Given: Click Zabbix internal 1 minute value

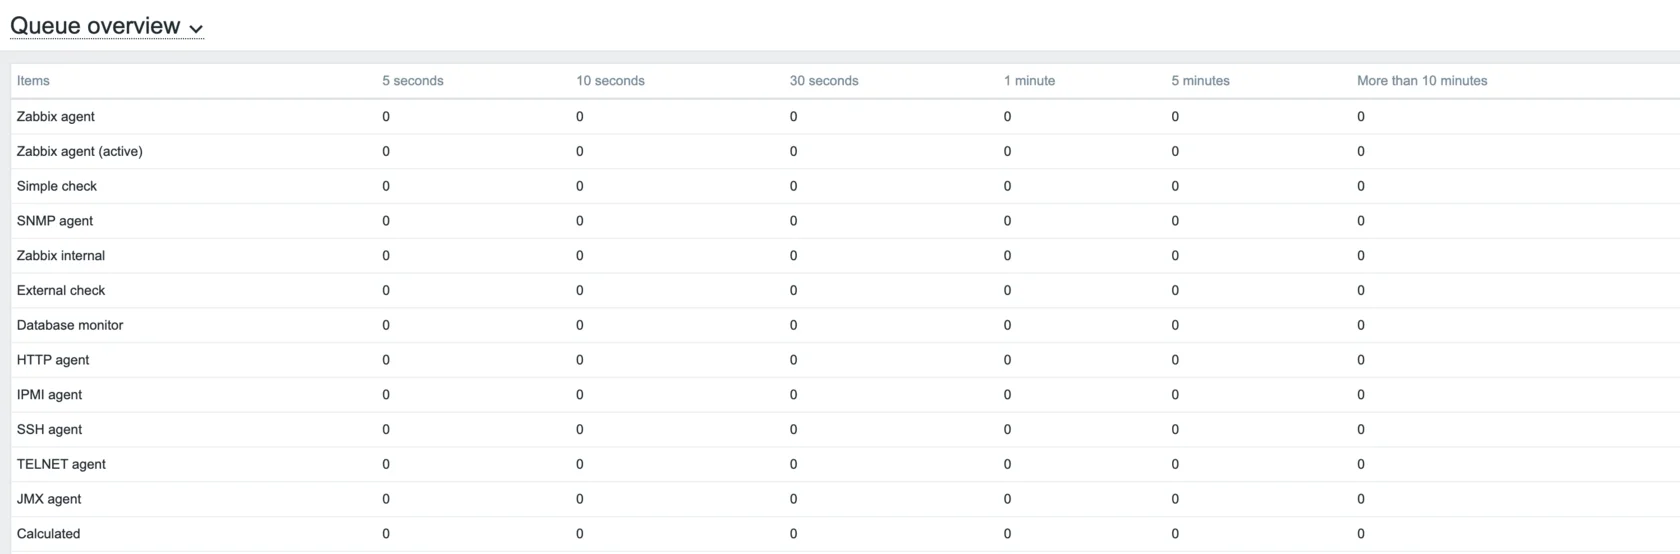Looking at the screenshot, I should point(1008,256).
